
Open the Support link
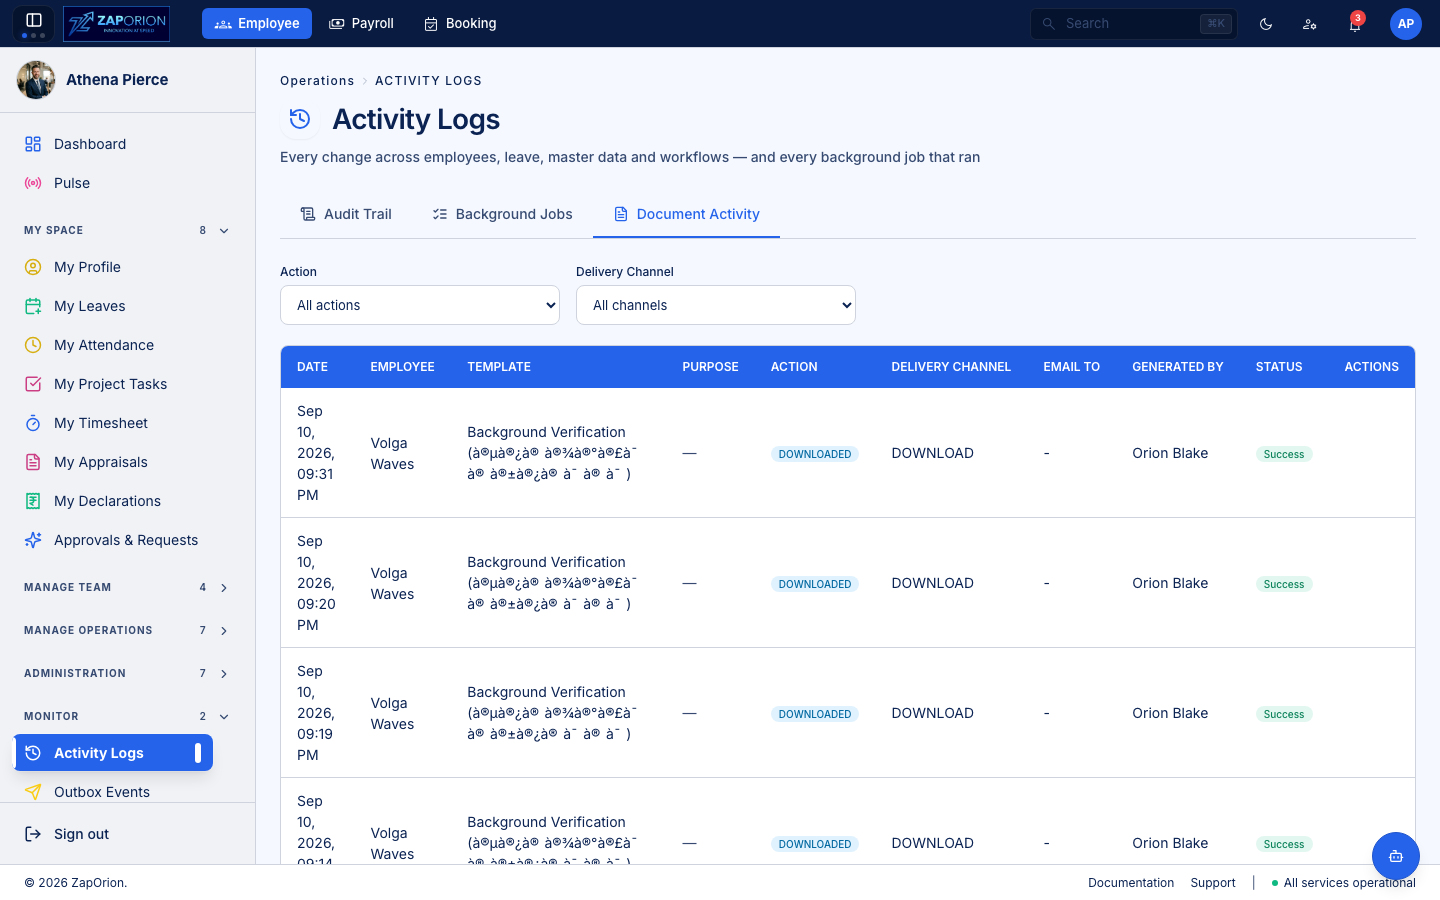(x=1213, y=883)
